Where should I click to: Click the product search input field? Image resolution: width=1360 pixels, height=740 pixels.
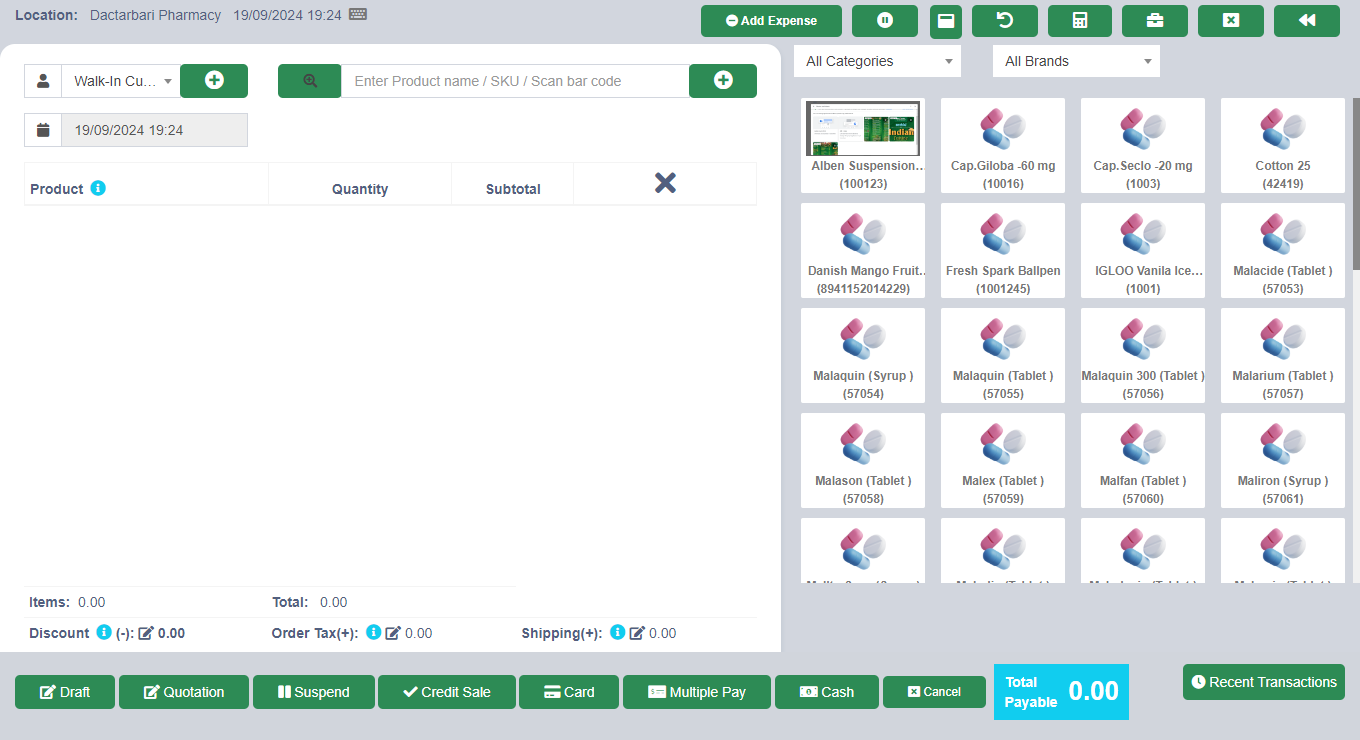(515, 81)
